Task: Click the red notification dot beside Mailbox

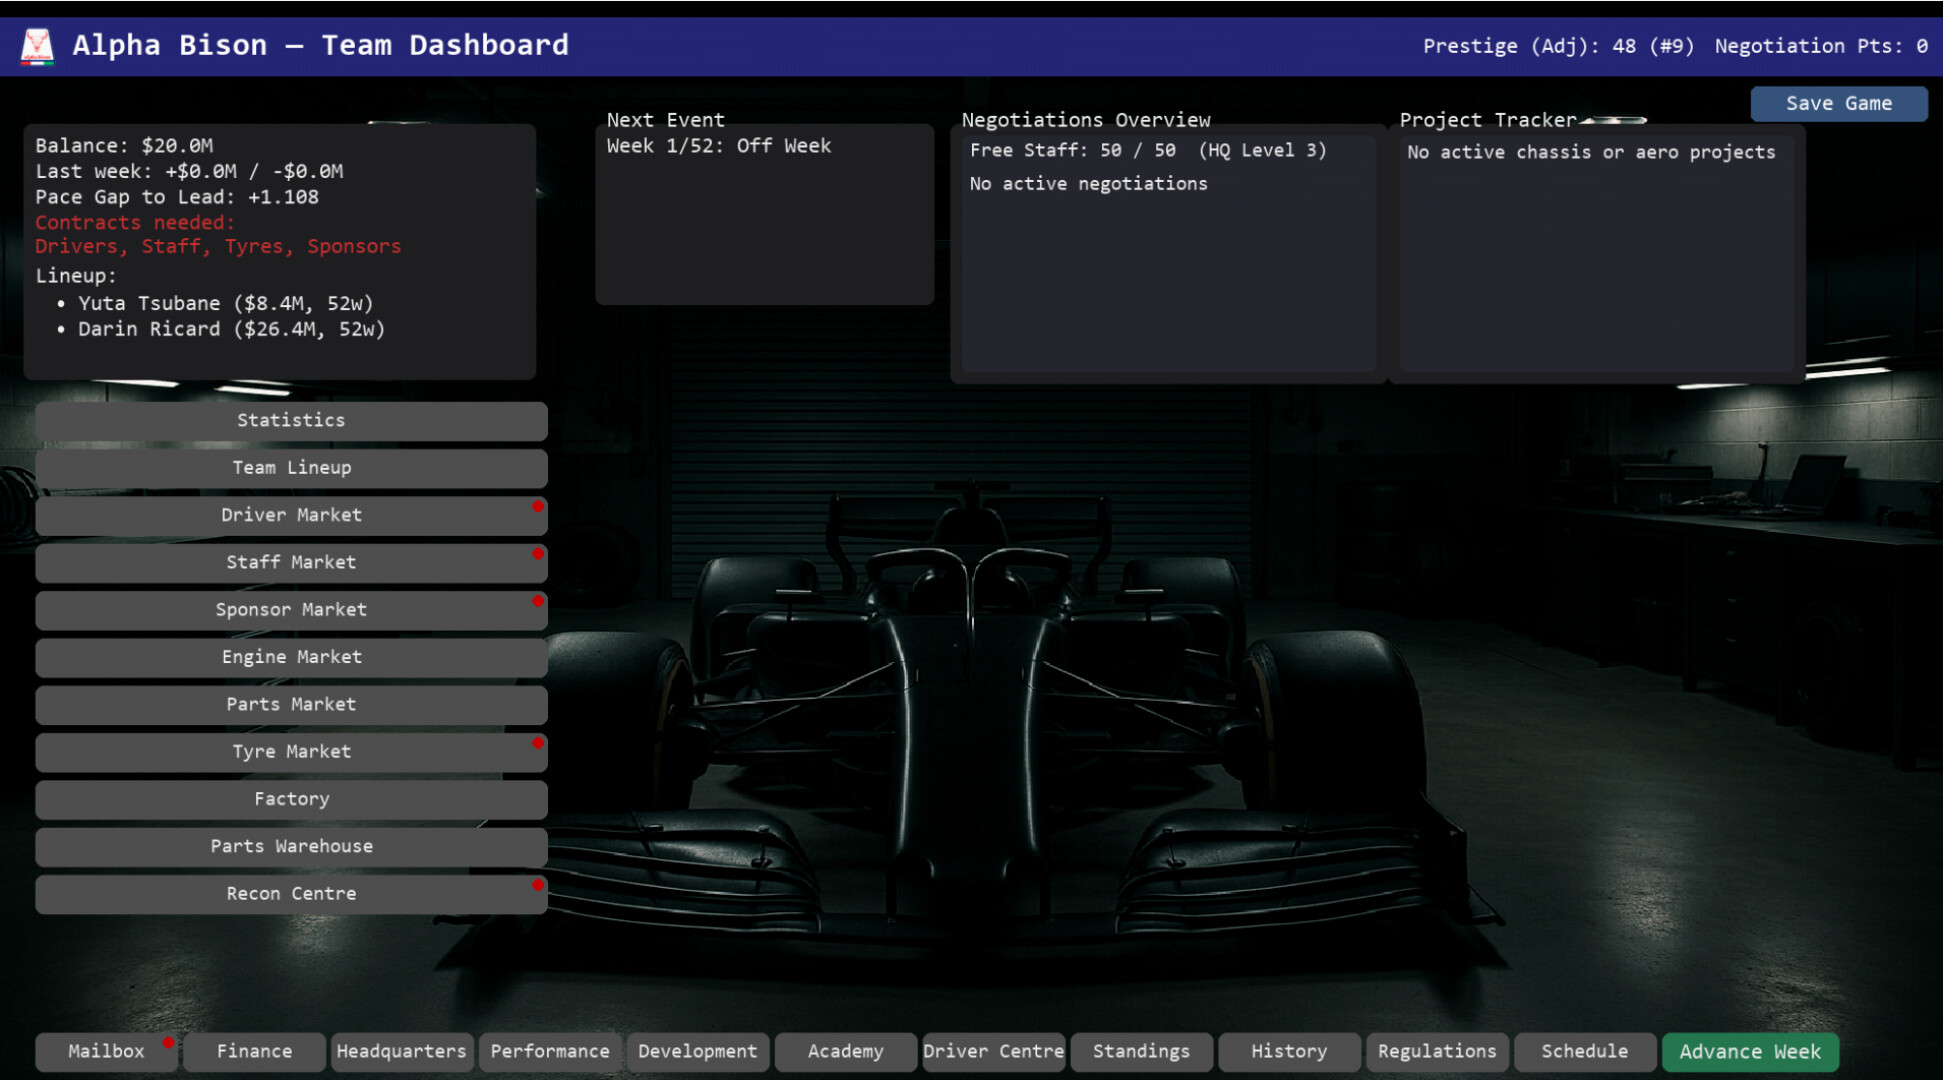Action: tap(167, 1042)
